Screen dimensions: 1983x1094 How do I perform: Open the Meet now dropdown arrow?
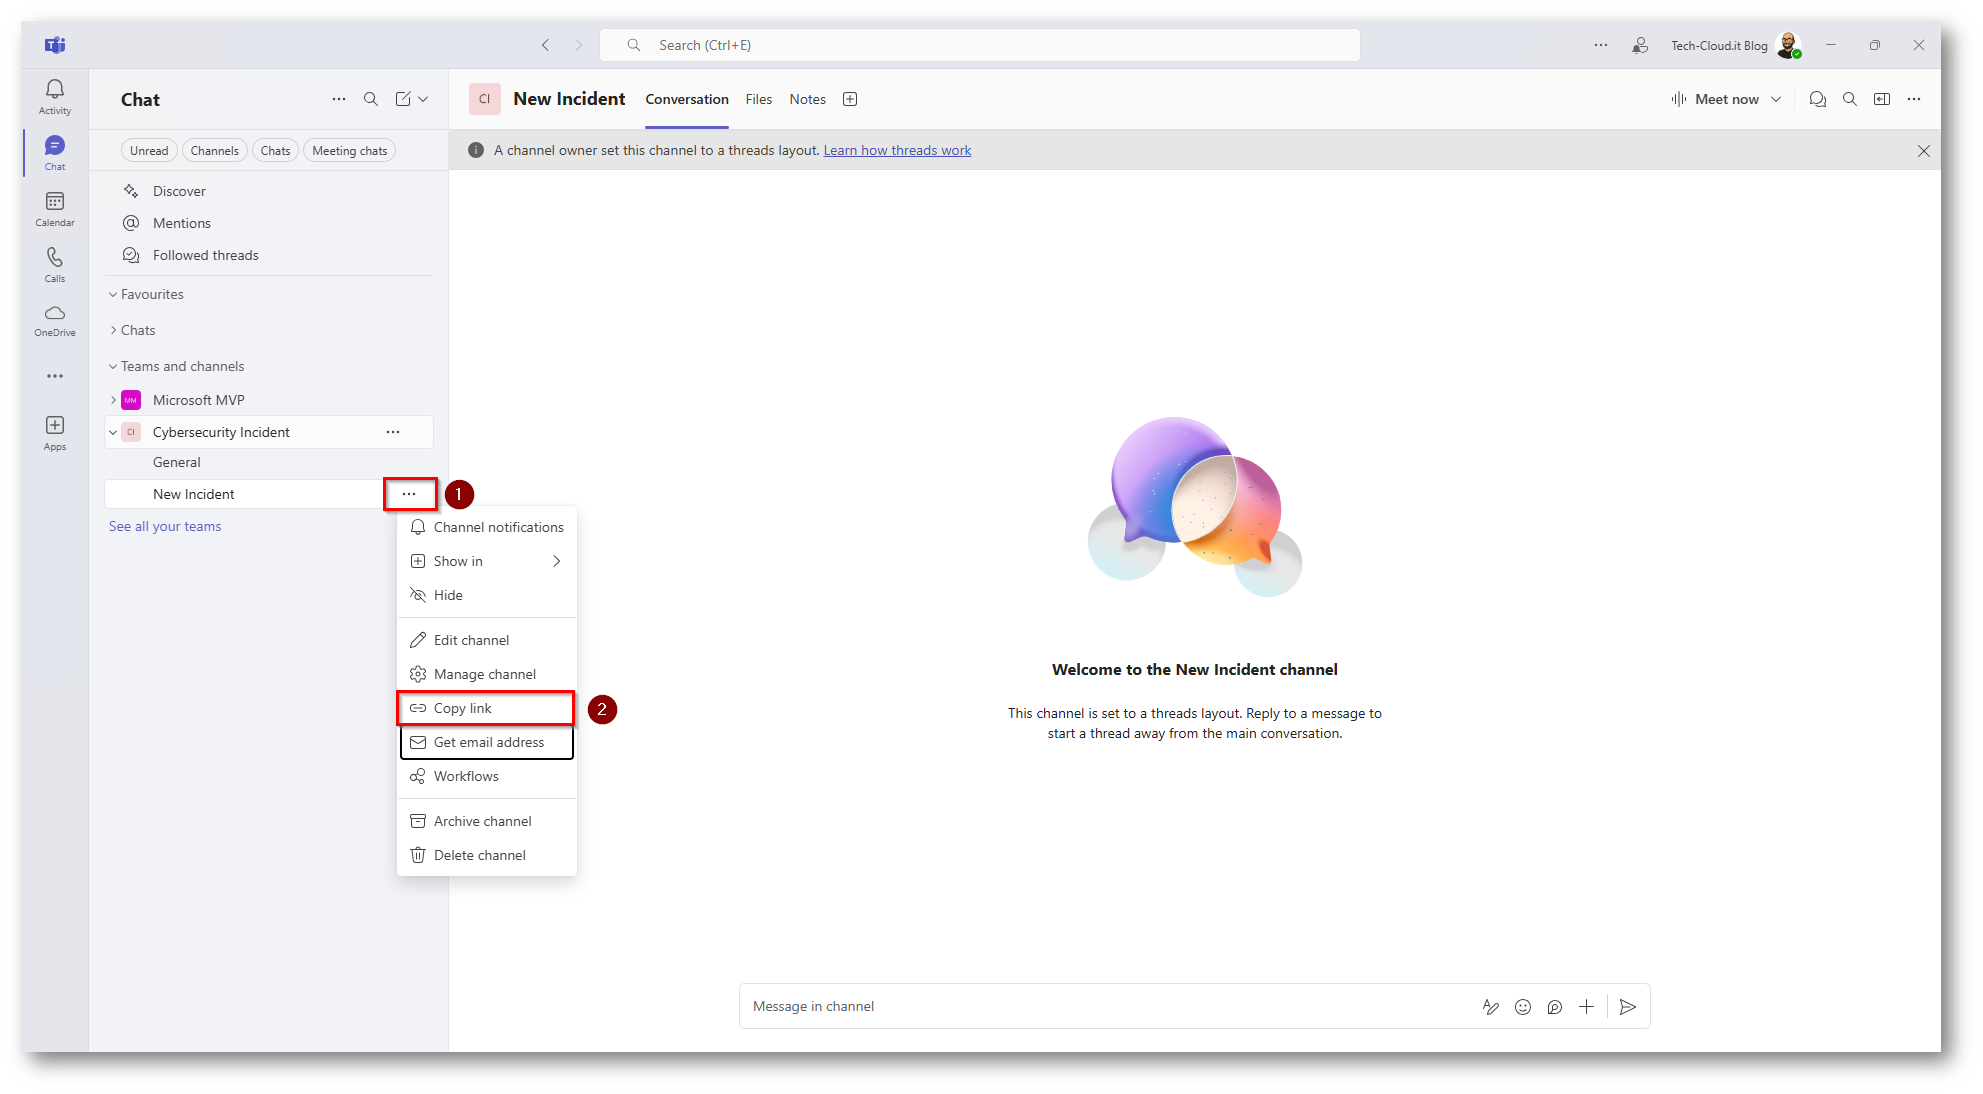click(1776, 99)
